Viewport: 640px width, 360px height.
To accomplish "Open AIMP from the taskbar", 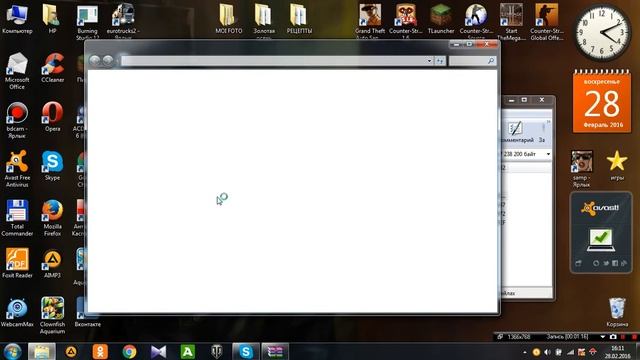I will tap(71, 351).
